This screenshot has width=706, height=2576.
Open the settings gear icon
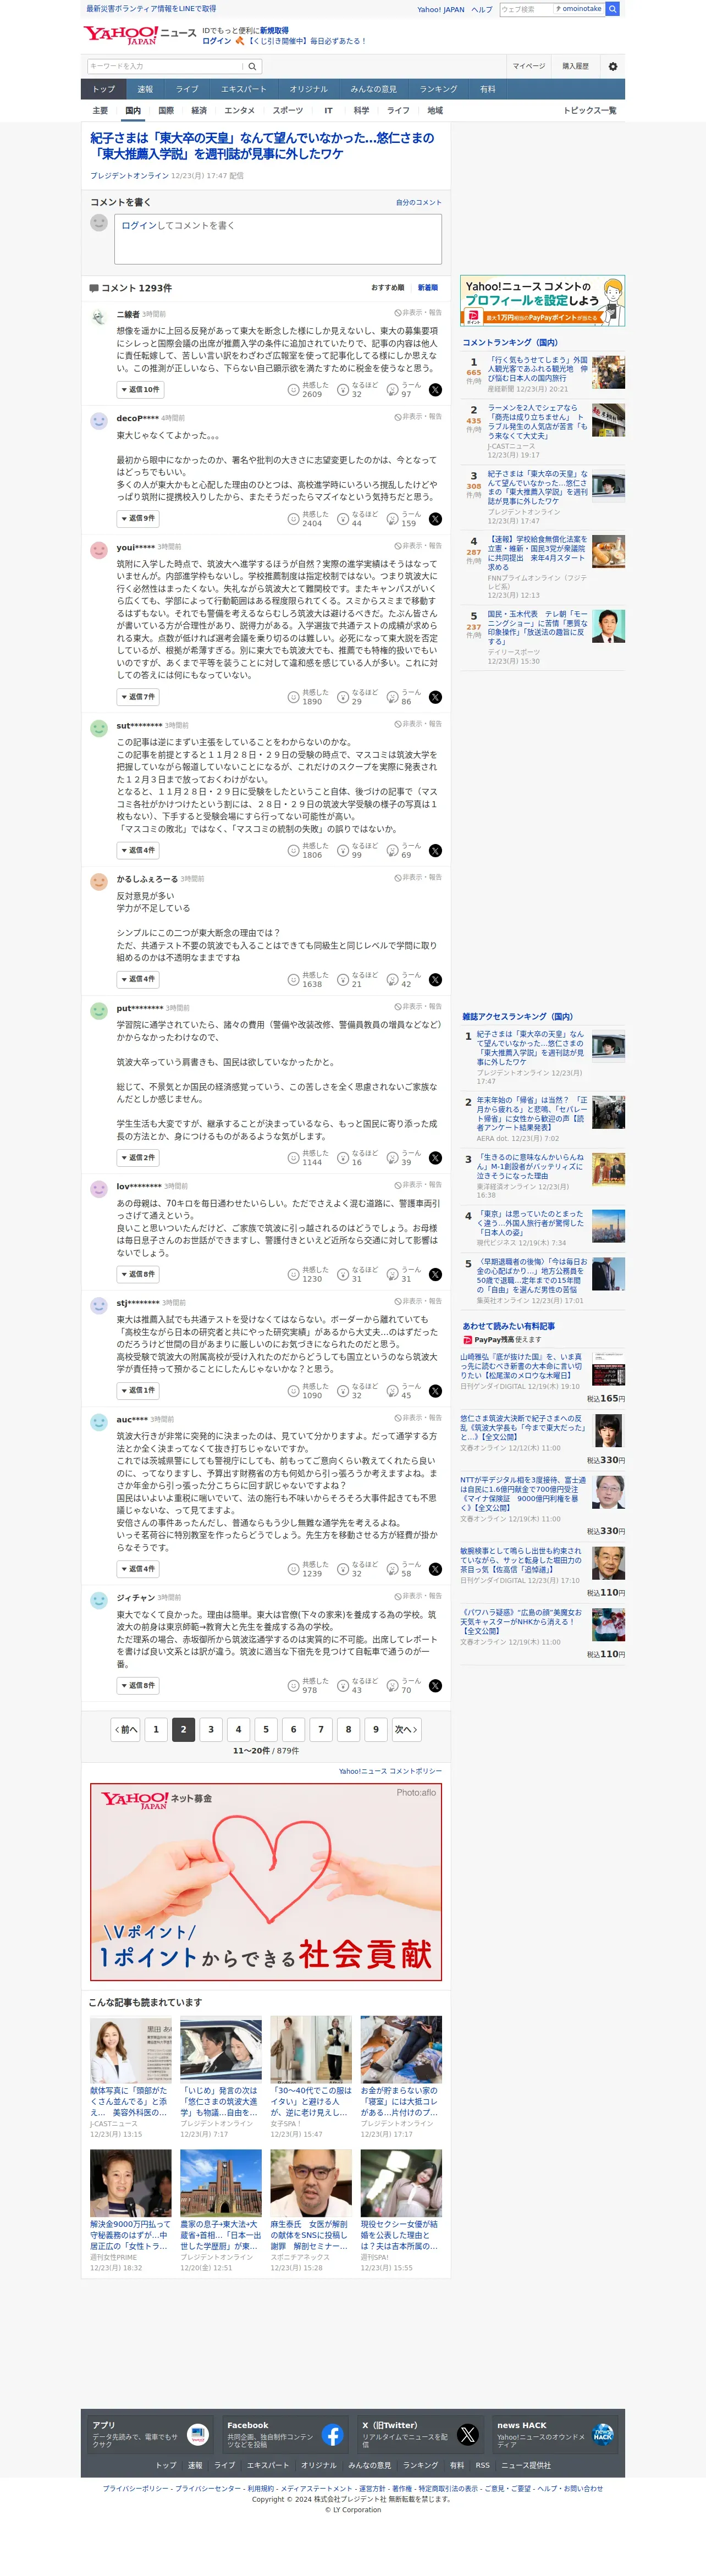613,66
